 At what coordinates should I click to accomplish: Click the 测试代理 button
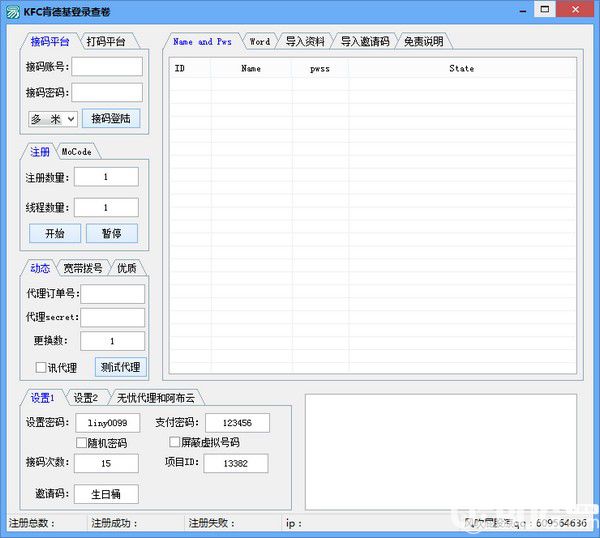[x=121, y=367]
